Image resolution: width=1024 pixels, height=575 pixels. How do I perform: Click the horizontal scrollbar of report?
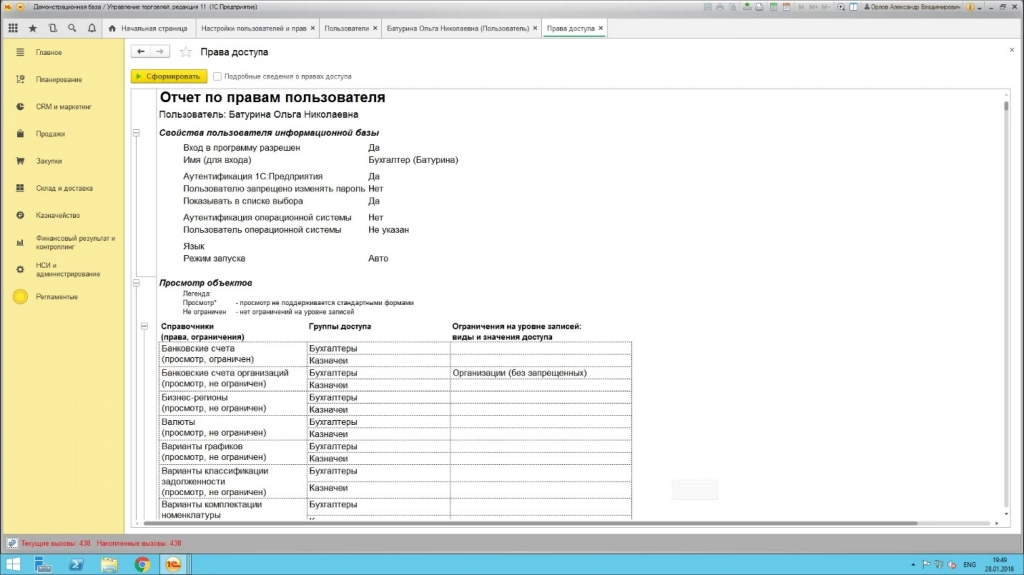pyautogui.click(x=530, y=523)
